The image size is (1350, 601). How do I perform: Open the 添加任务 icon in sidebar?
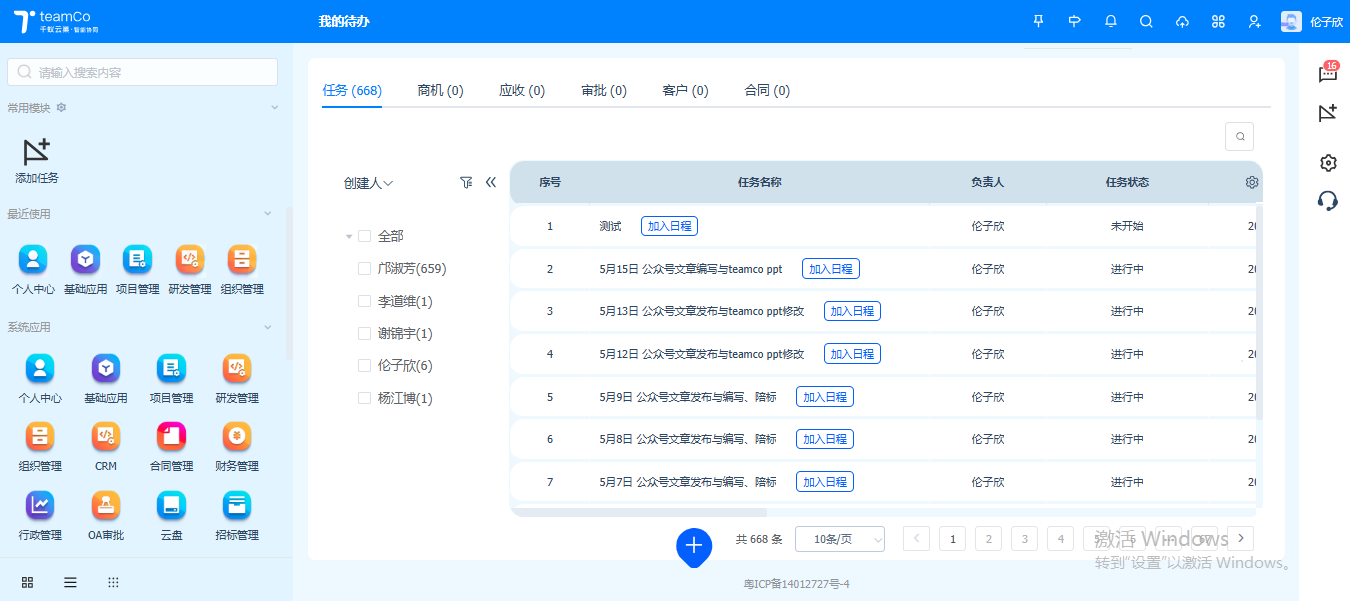point(37,153)
